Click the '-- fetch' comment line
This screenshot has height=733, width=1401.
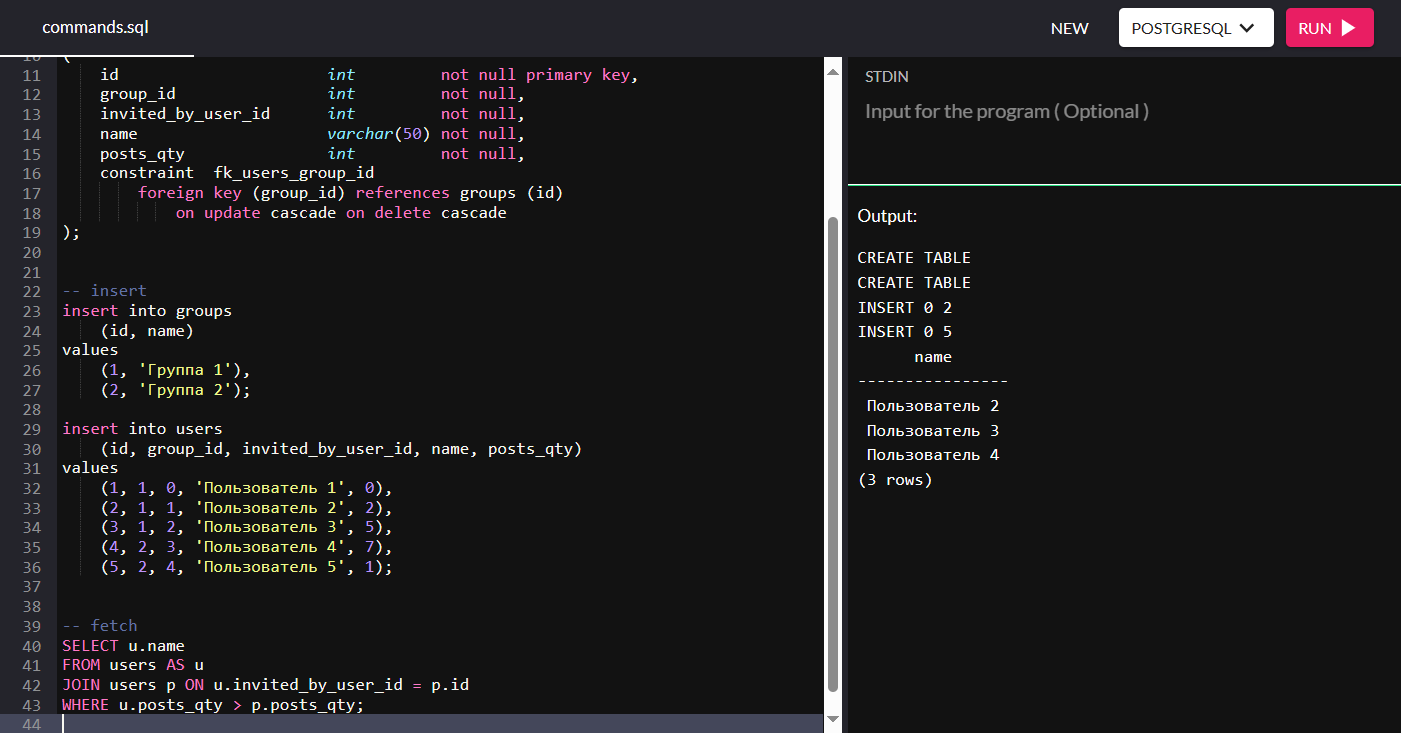pos(100,626)
